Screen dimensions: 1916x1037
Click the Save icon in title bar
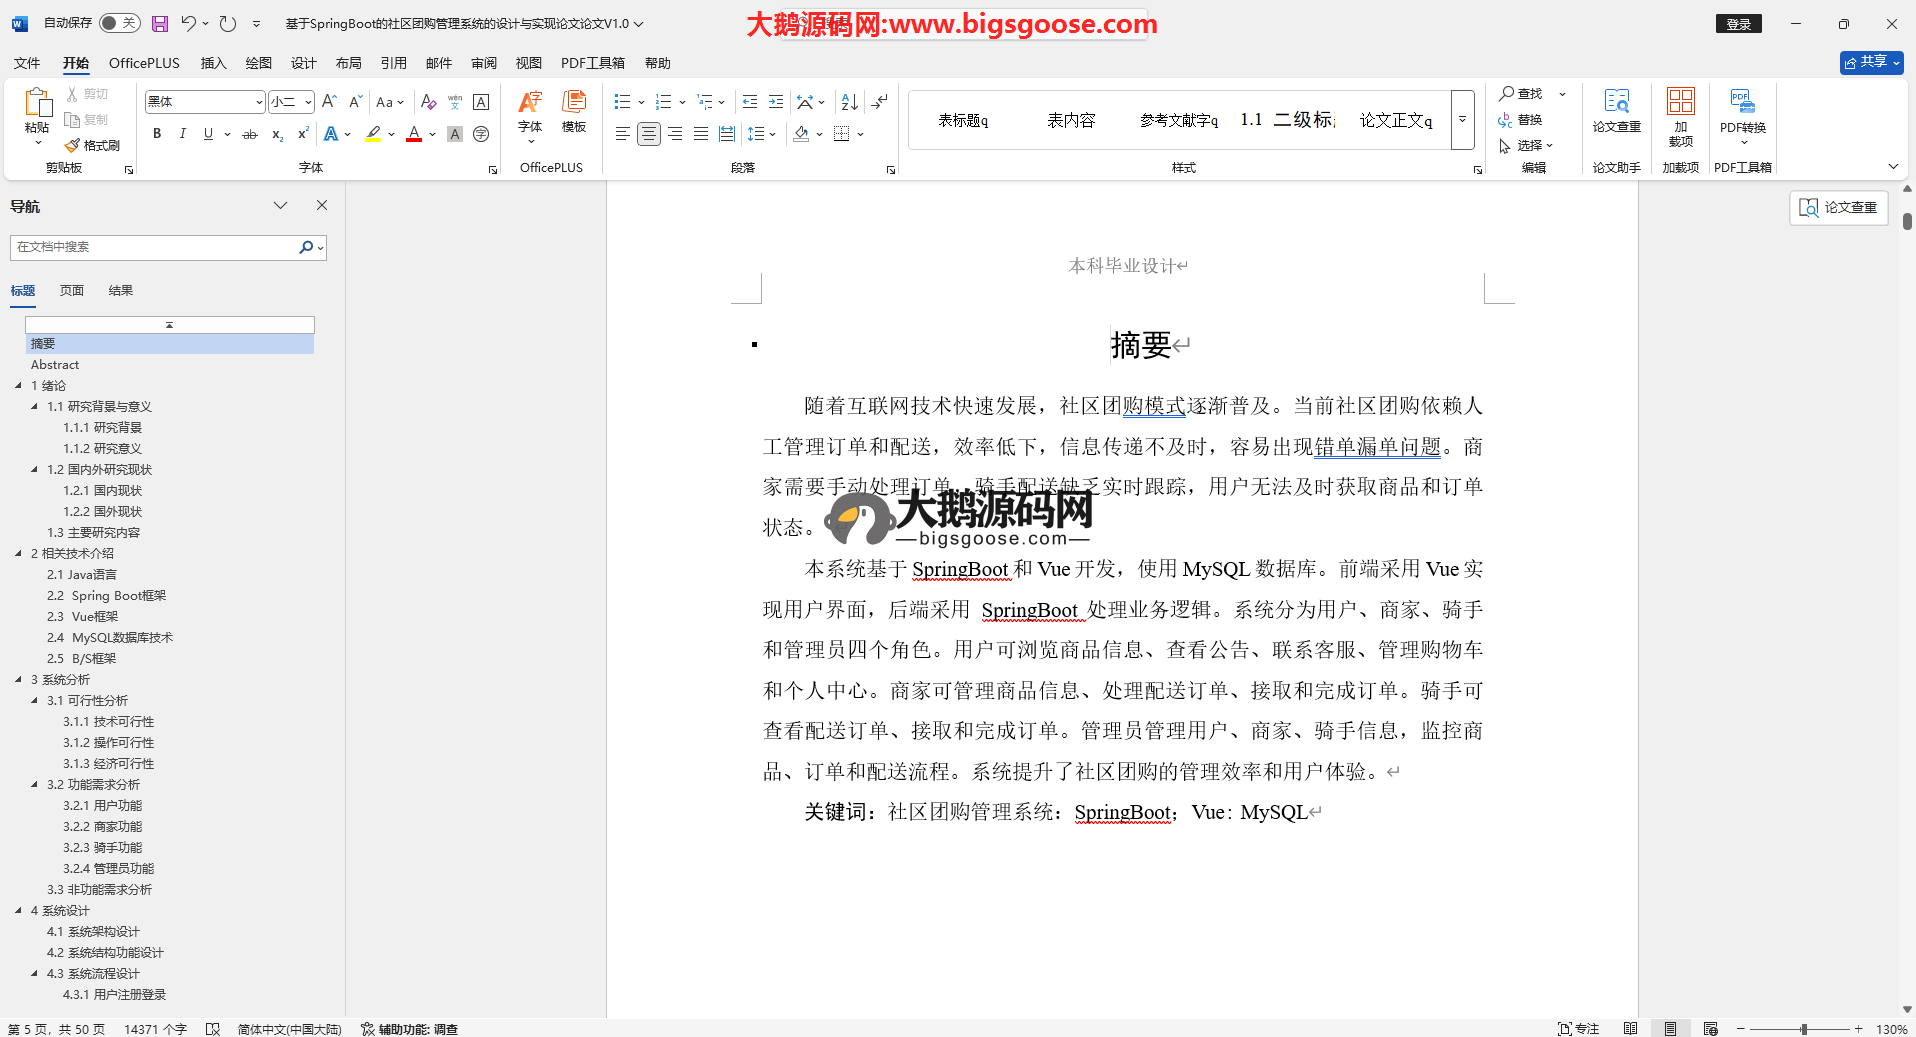[160, 23]
